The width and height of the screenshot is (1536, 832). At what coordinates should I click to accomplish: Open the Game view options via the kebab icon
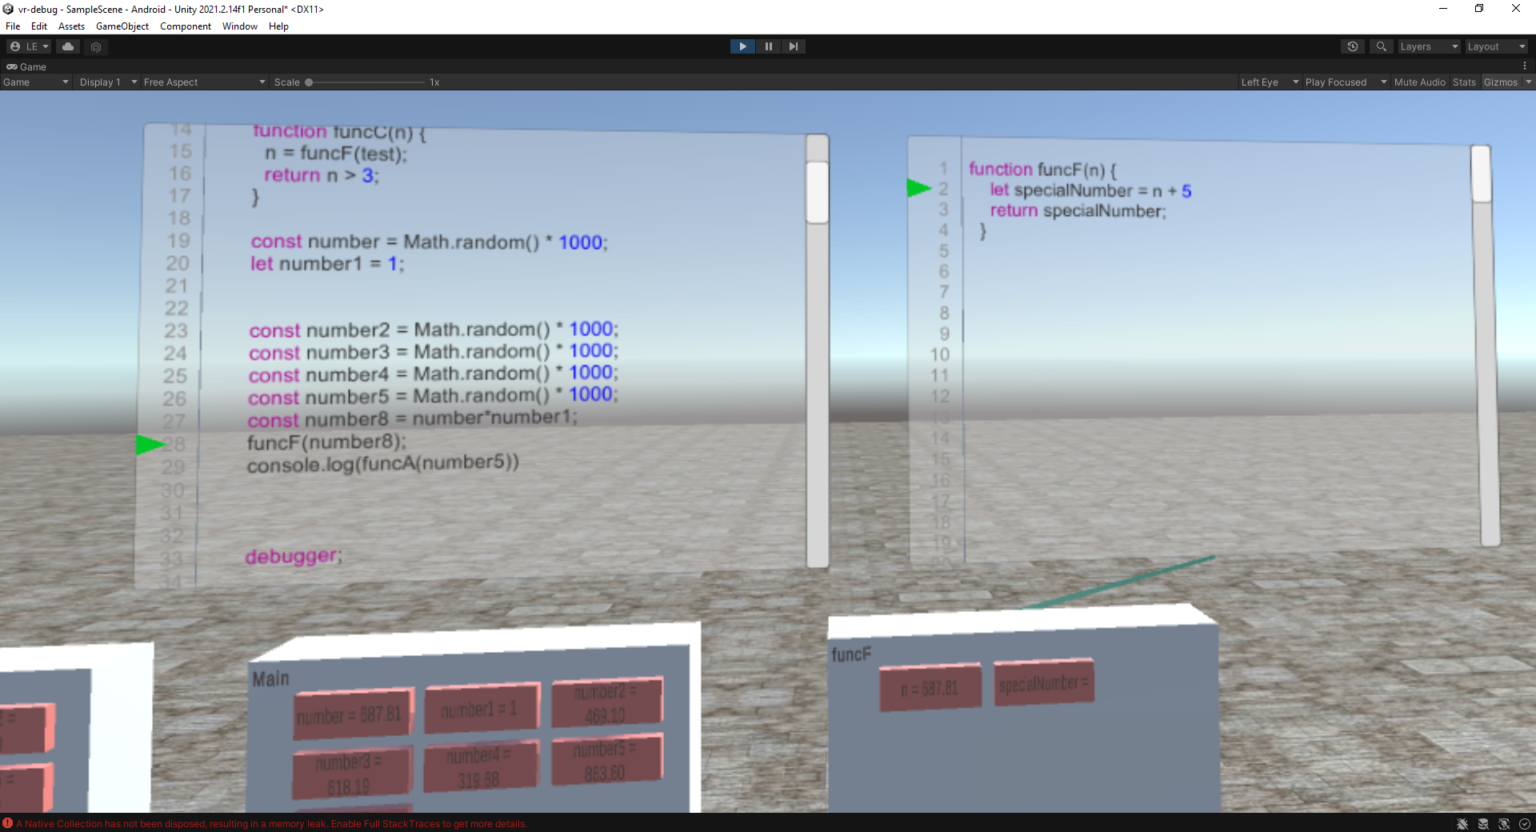pos(1525,66)
